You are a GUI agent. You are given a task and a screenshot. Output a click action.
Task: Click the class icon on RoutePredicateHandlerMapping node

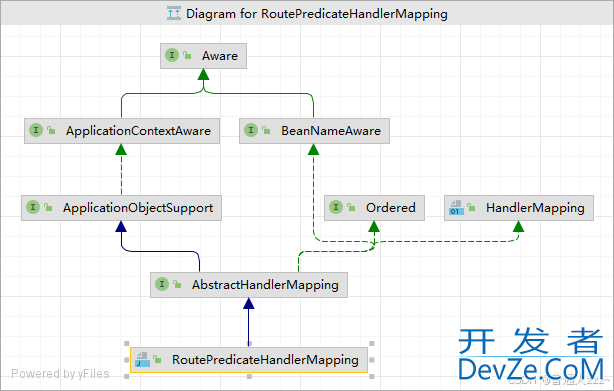tap(142, 359)
